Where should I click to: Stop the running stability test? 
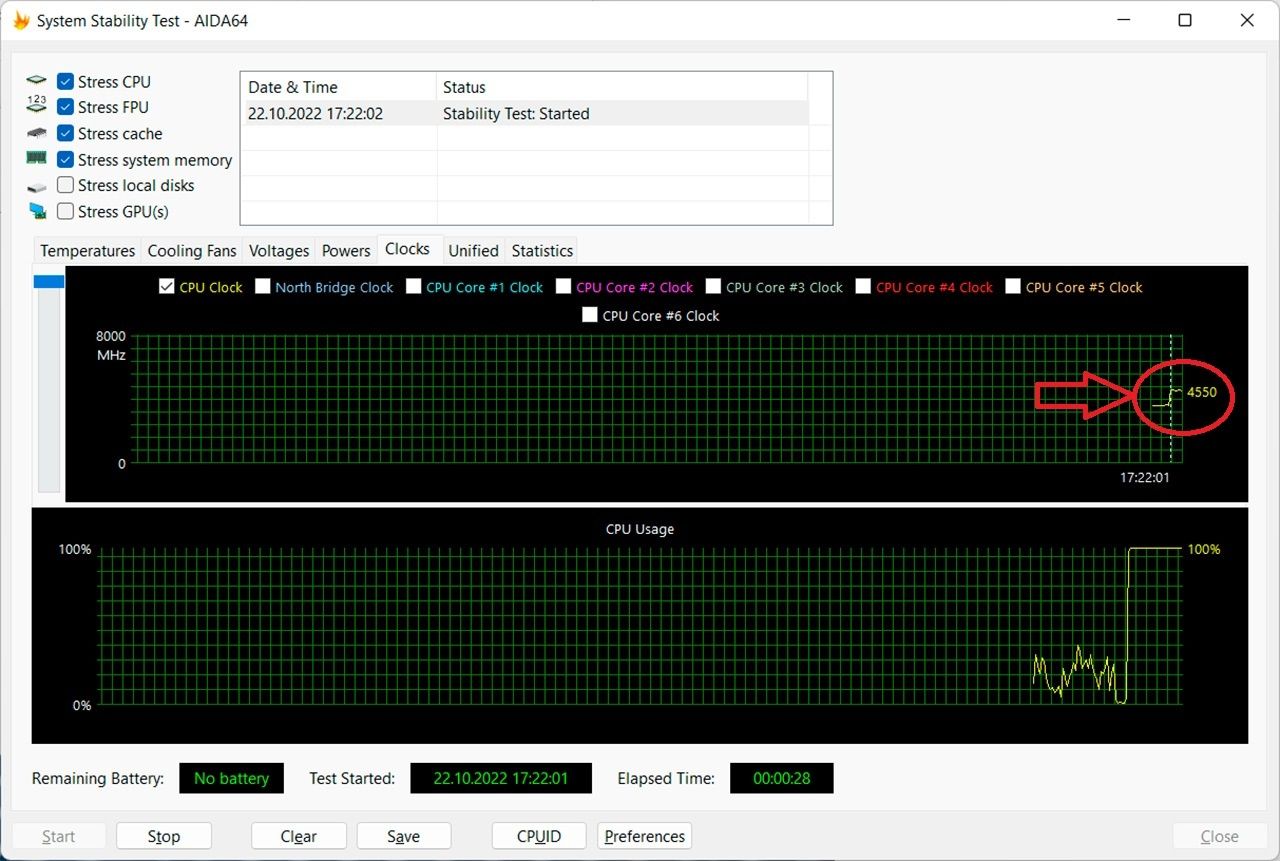click(x=164, y=836)
